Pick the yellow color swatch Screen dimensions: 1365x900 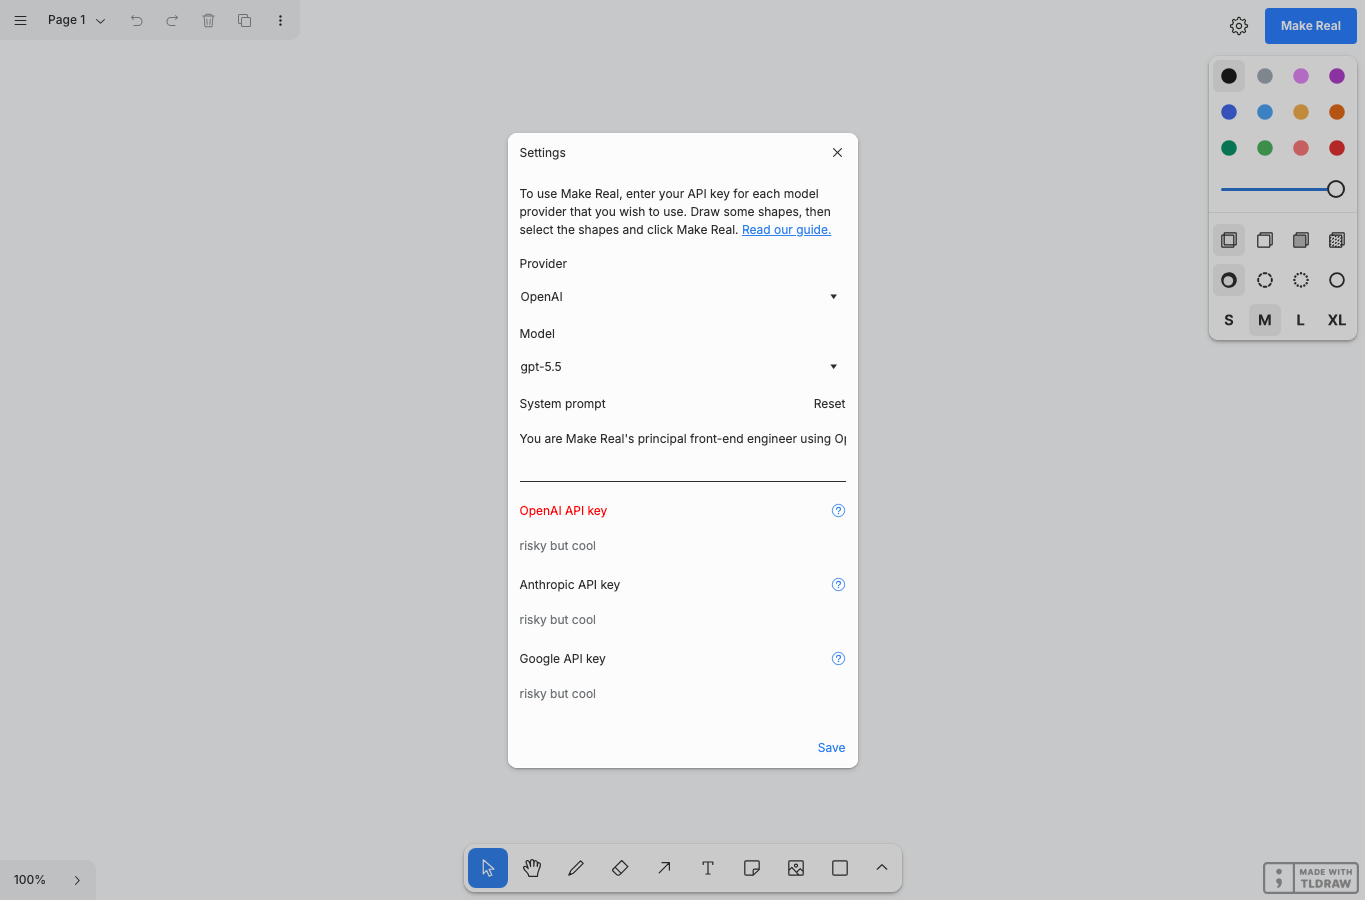coord(1301,112)
